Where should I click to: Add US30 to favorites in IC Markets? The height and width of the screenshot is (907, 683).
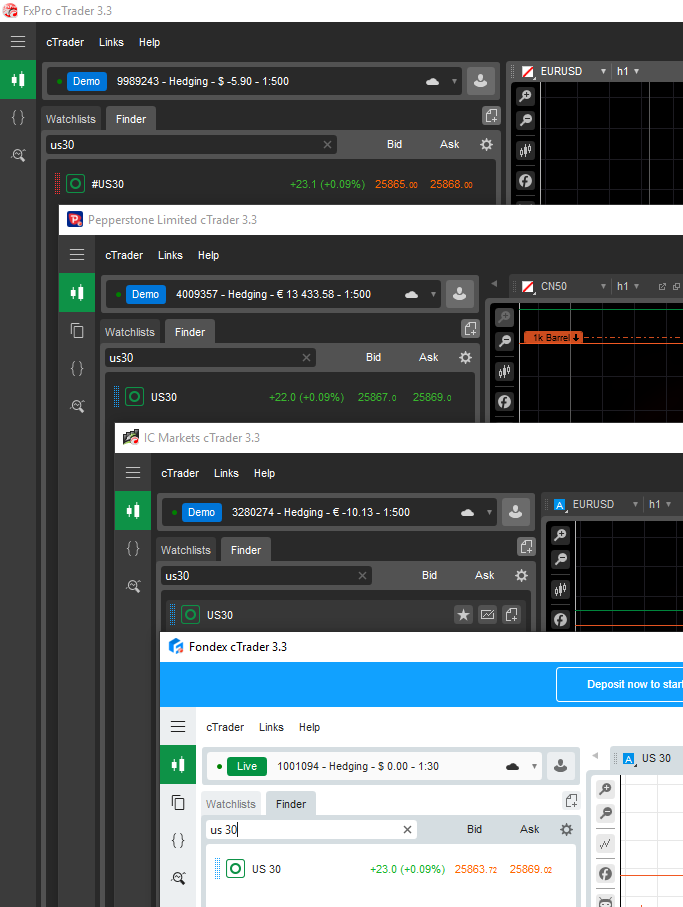[463, 614]
